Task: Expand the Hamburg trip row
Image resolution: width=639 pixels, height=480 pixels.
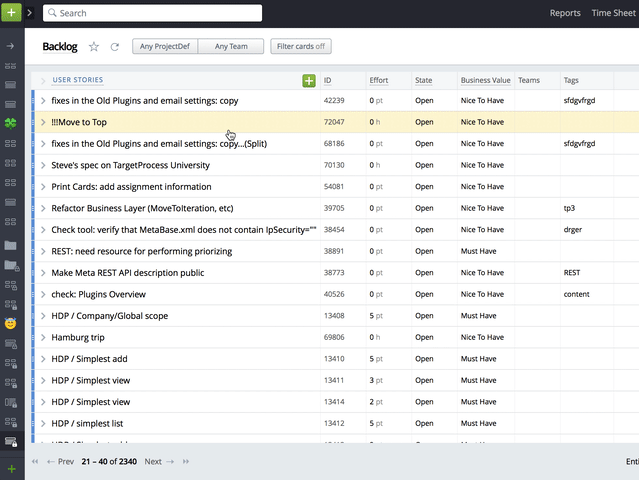Action: coord(43,337)
